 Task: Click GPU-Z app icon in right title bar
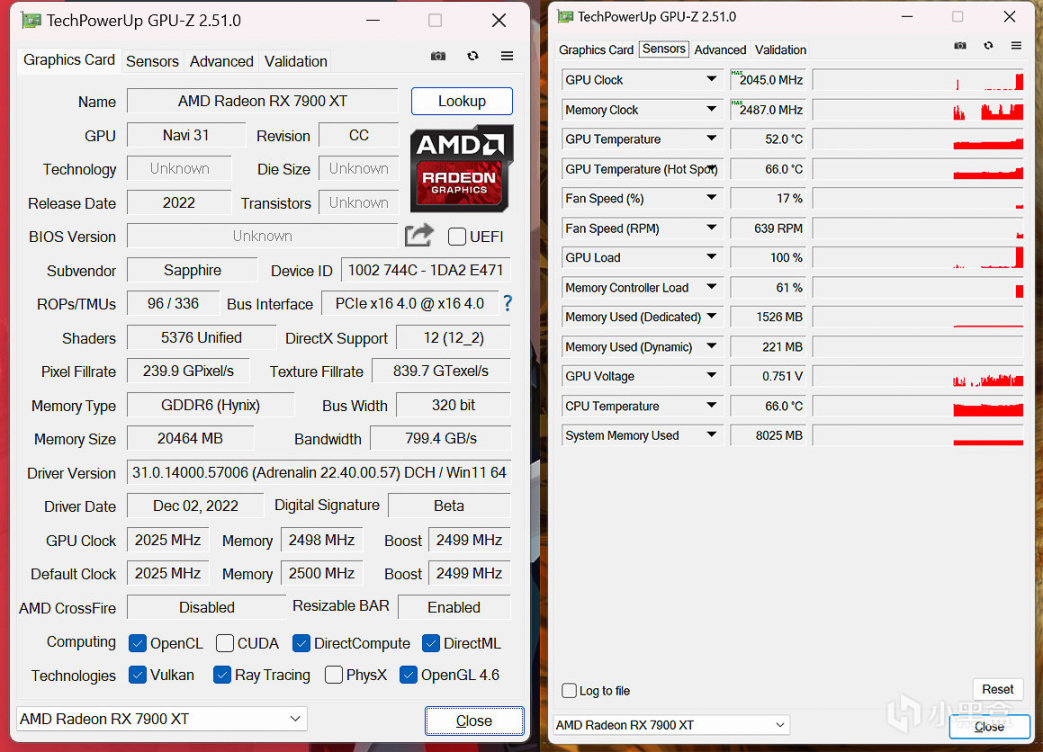click(x=565, y=17)
